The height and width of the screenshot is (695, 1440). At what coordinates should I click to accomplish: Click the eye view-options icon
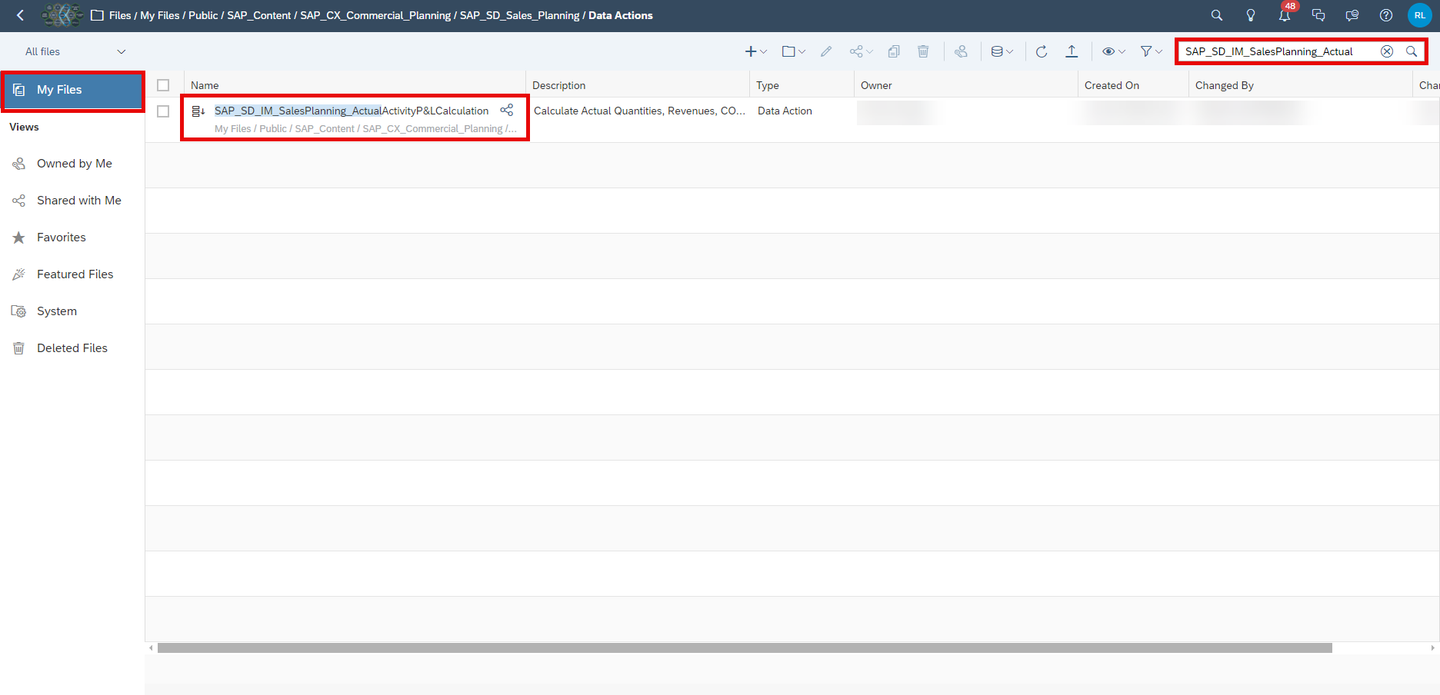coord(1108,51)
